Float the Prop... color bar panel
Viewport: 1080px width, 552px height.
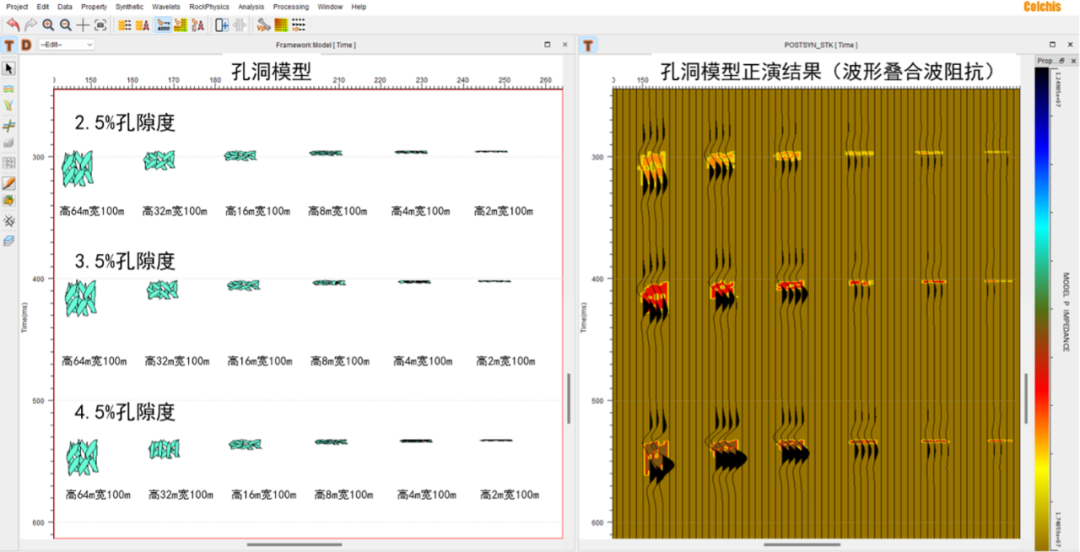[x=1064, y=61]
